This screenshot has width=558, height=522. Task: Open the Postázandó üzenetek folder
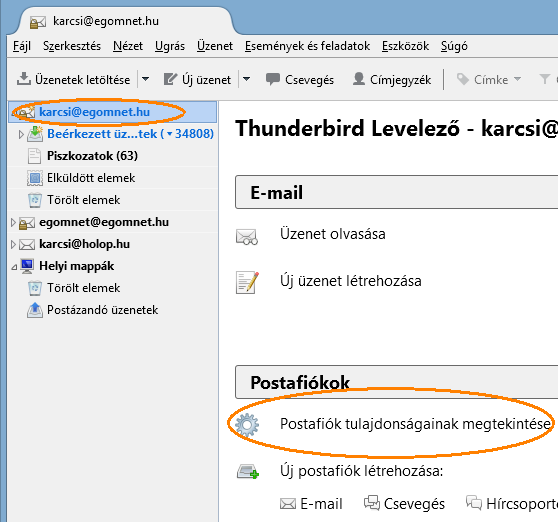click(102, 310)
